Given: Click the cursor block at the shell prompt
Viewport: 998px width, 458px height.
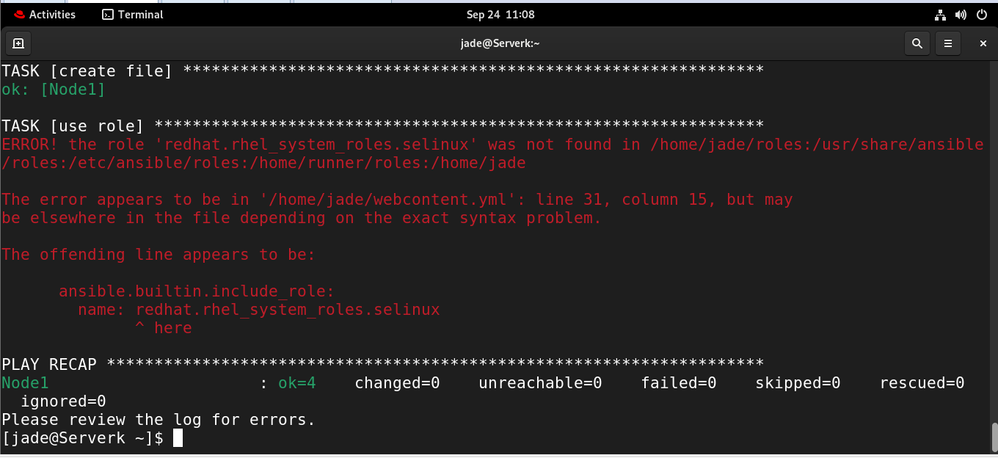Looking at the screenshot, I should tap(177, 438).
